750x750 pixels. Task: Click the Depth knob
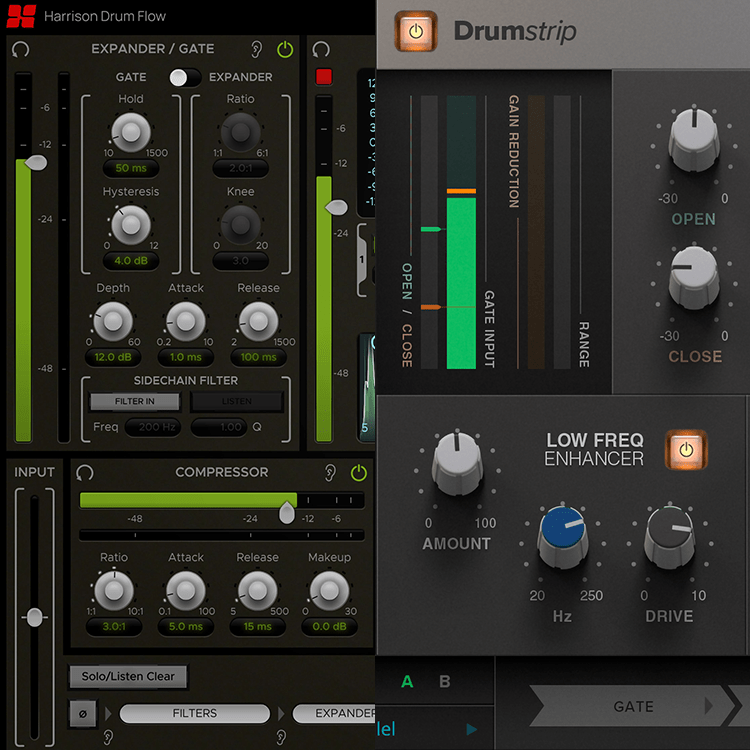click(113, 321)
